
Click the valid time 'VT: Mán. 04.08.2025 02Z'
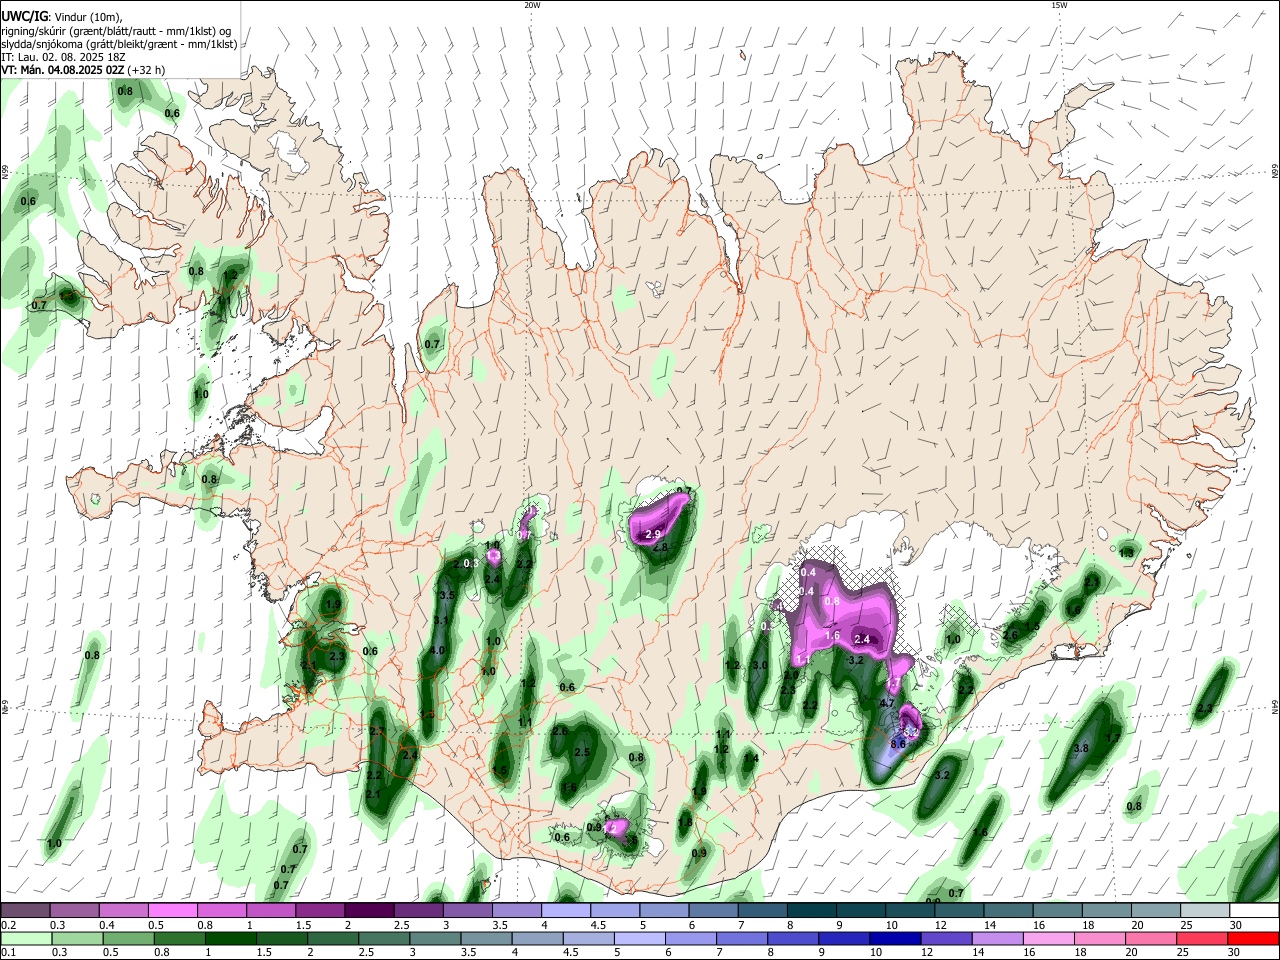pos(63,70)
